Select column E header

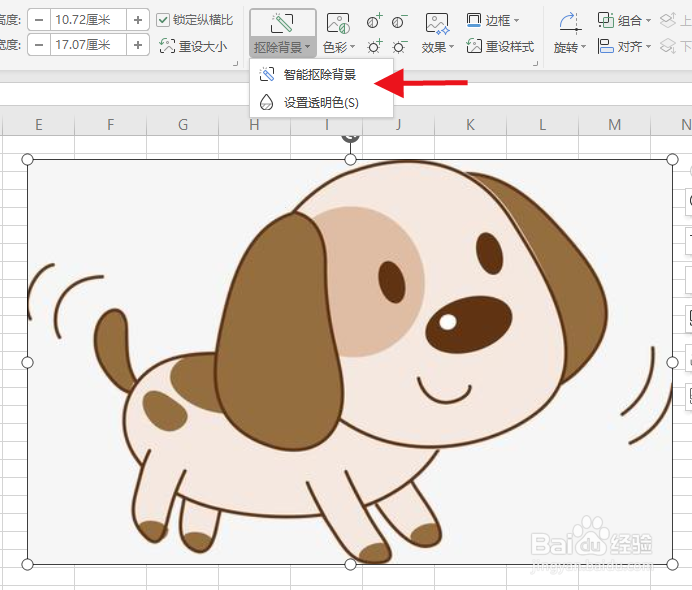pos(39,125)
